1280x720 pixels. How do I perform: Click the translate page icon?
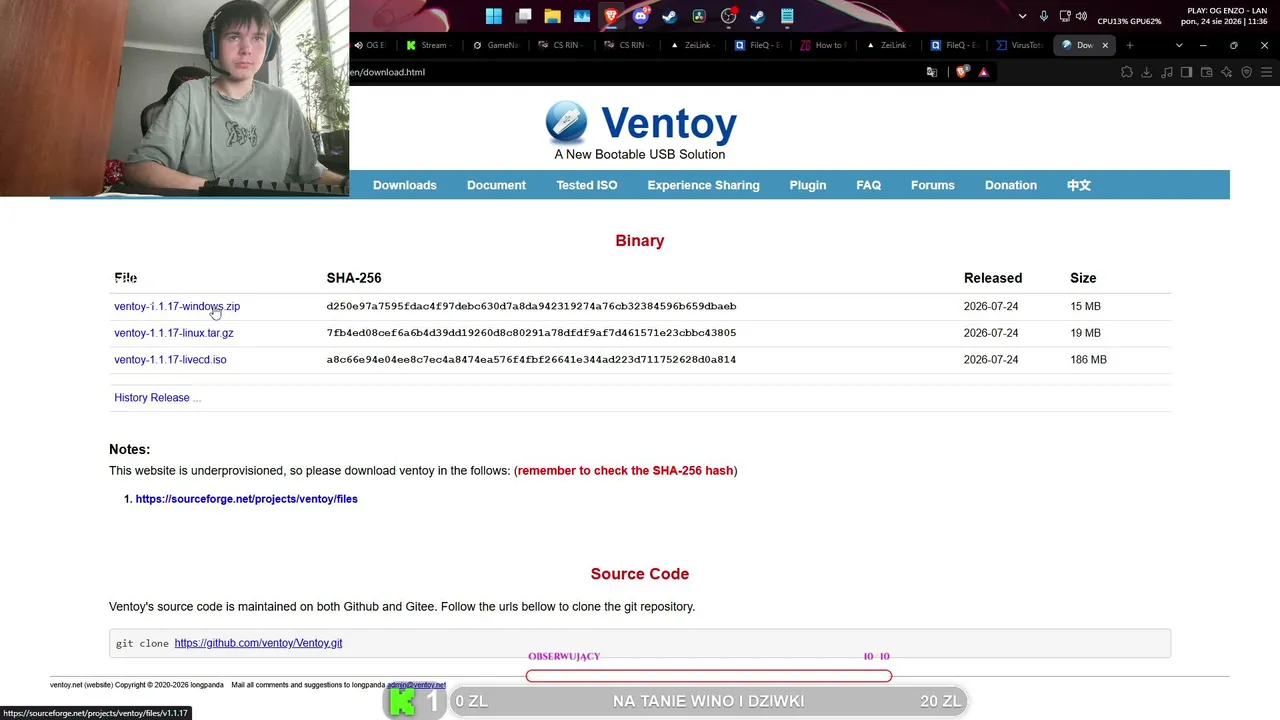click(x=932, y=72)
